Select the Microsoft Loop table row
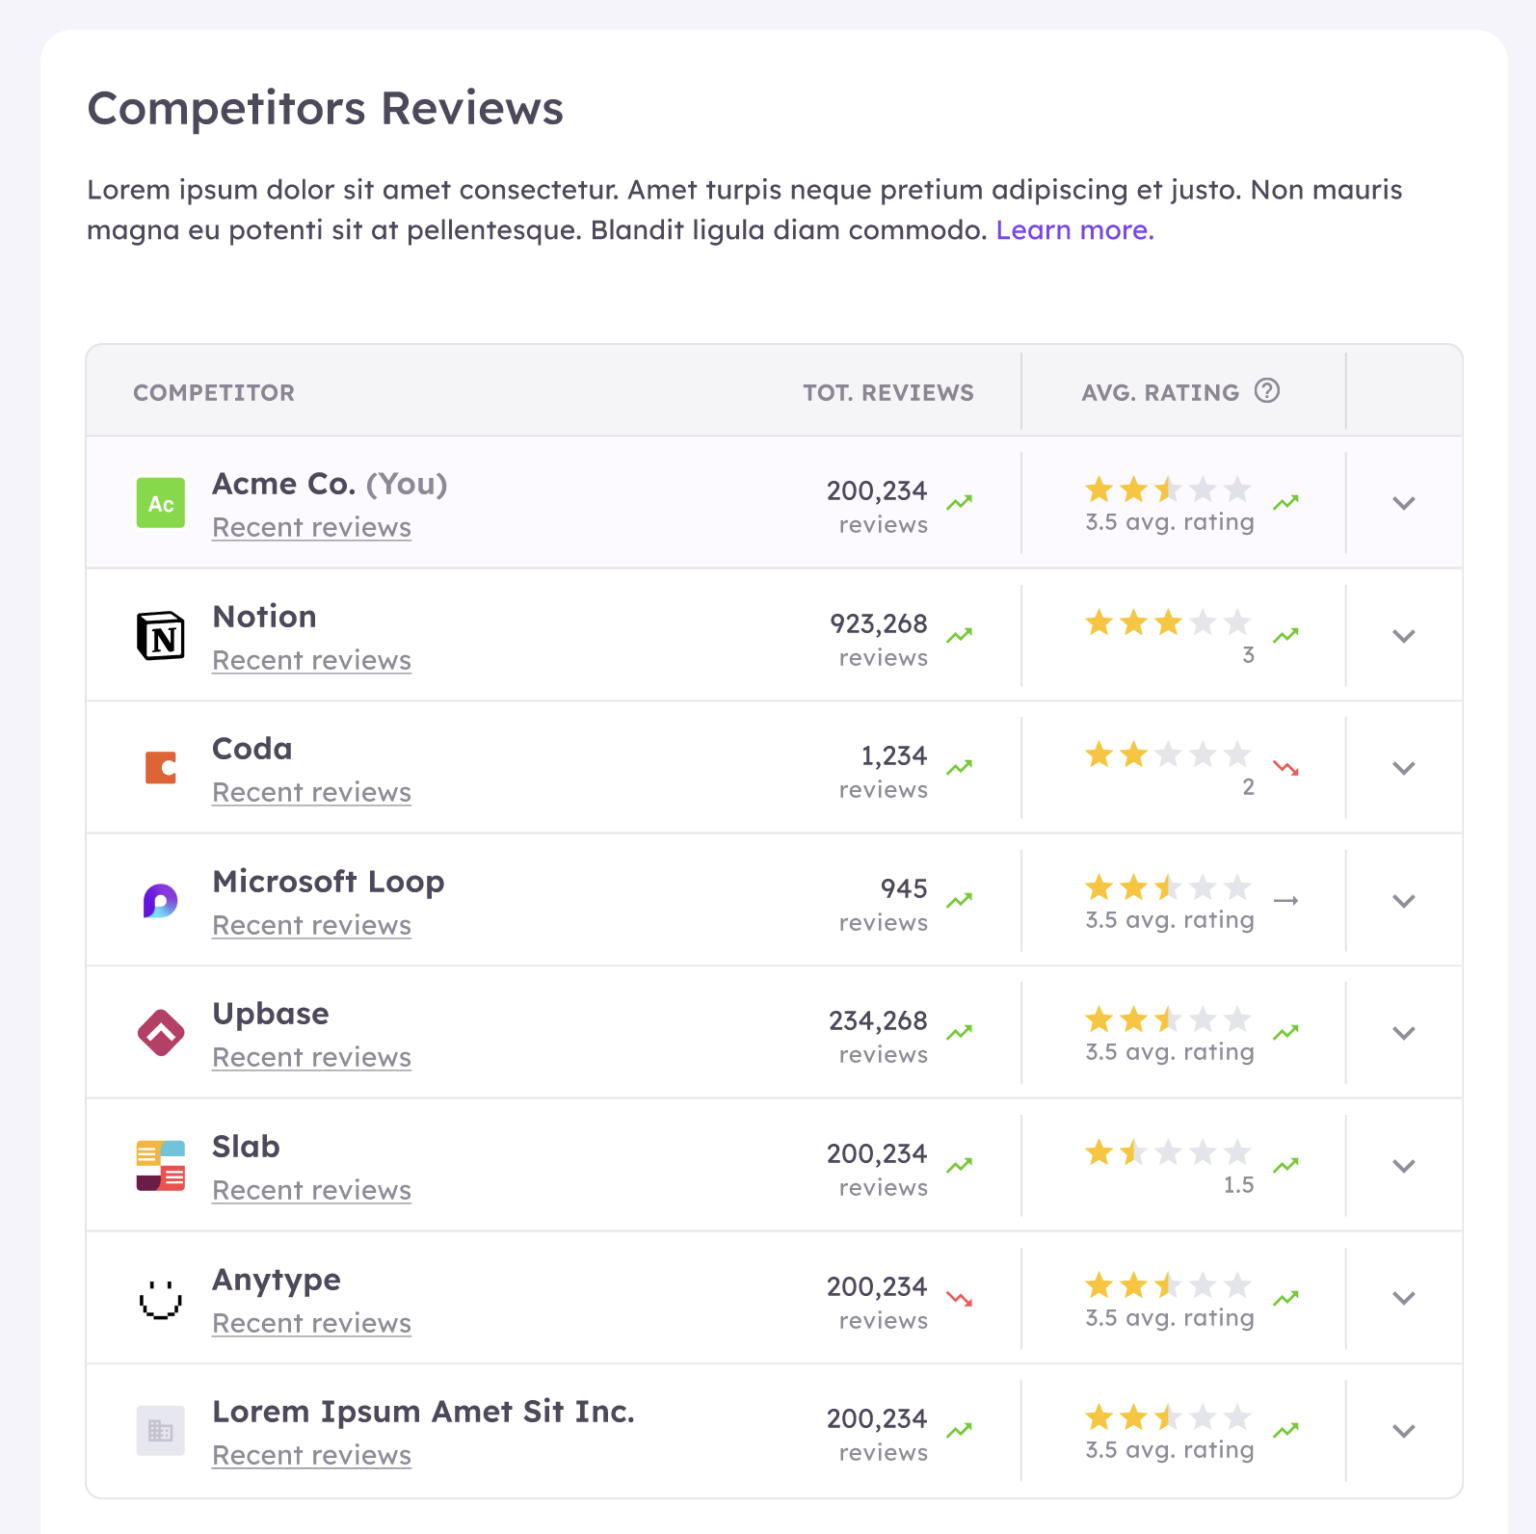This screenshot has height=1534, width=1536. [x=650, y=900]
